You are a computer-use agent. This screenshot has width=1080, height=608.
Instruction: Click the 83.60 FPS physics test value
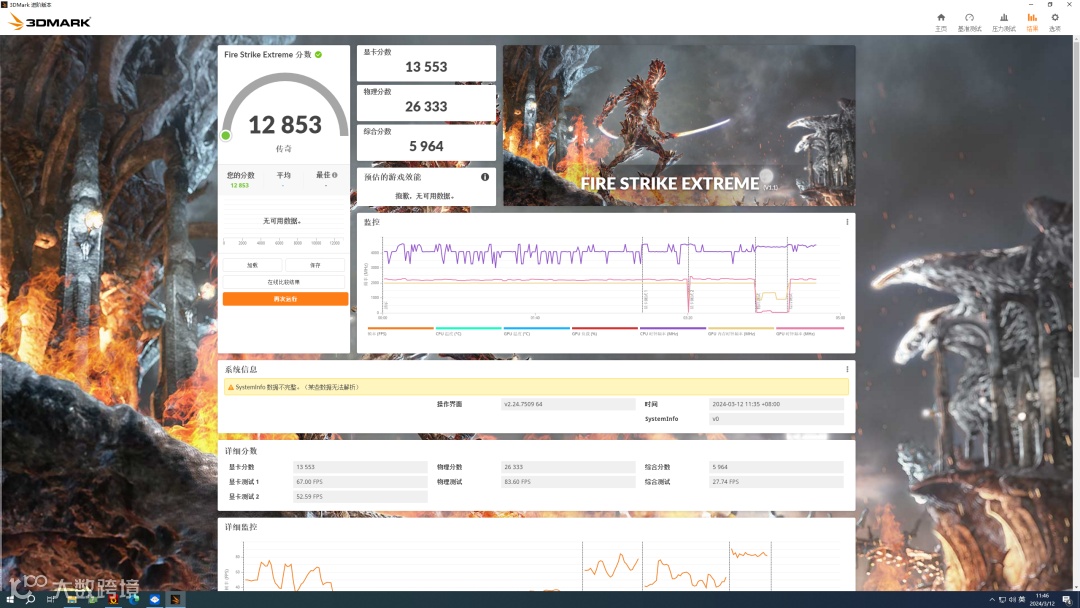pyautogui.click(x=568, y=482)
